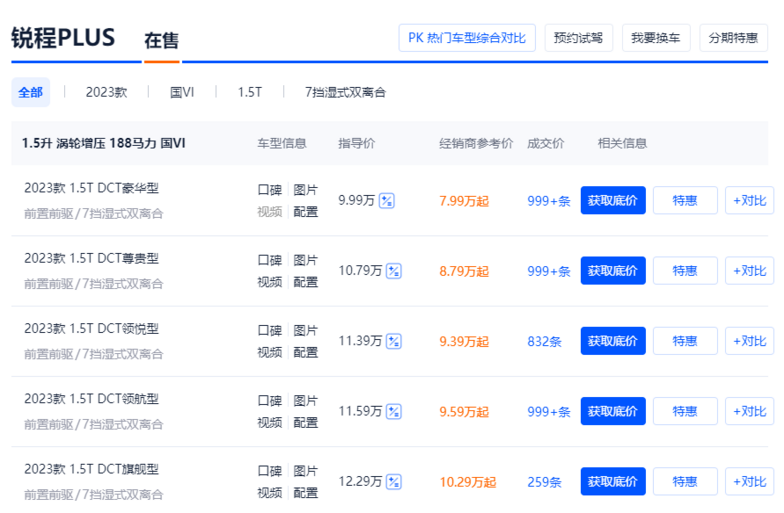Open price calculator icon beside 9.99万
Image resolution: width=784 pixels, height=513 pixels.
point(387,200)
